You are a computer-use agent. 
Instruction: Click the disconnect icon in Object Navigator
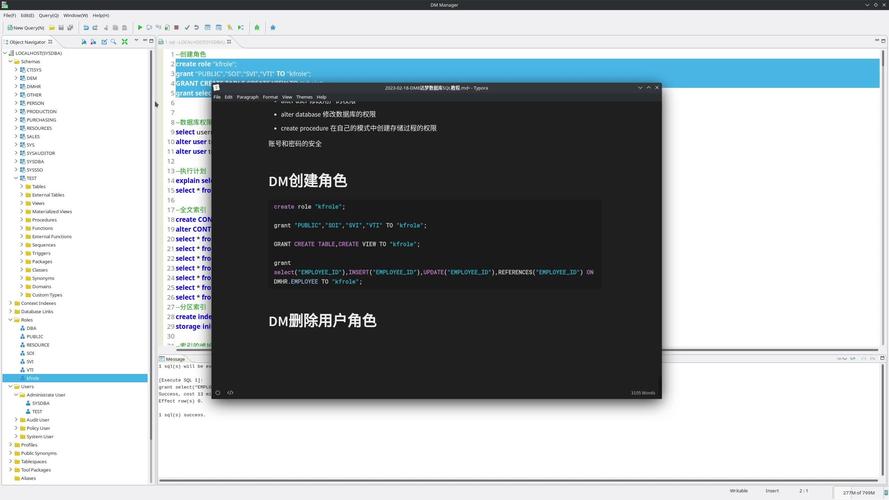click(94, 41)
